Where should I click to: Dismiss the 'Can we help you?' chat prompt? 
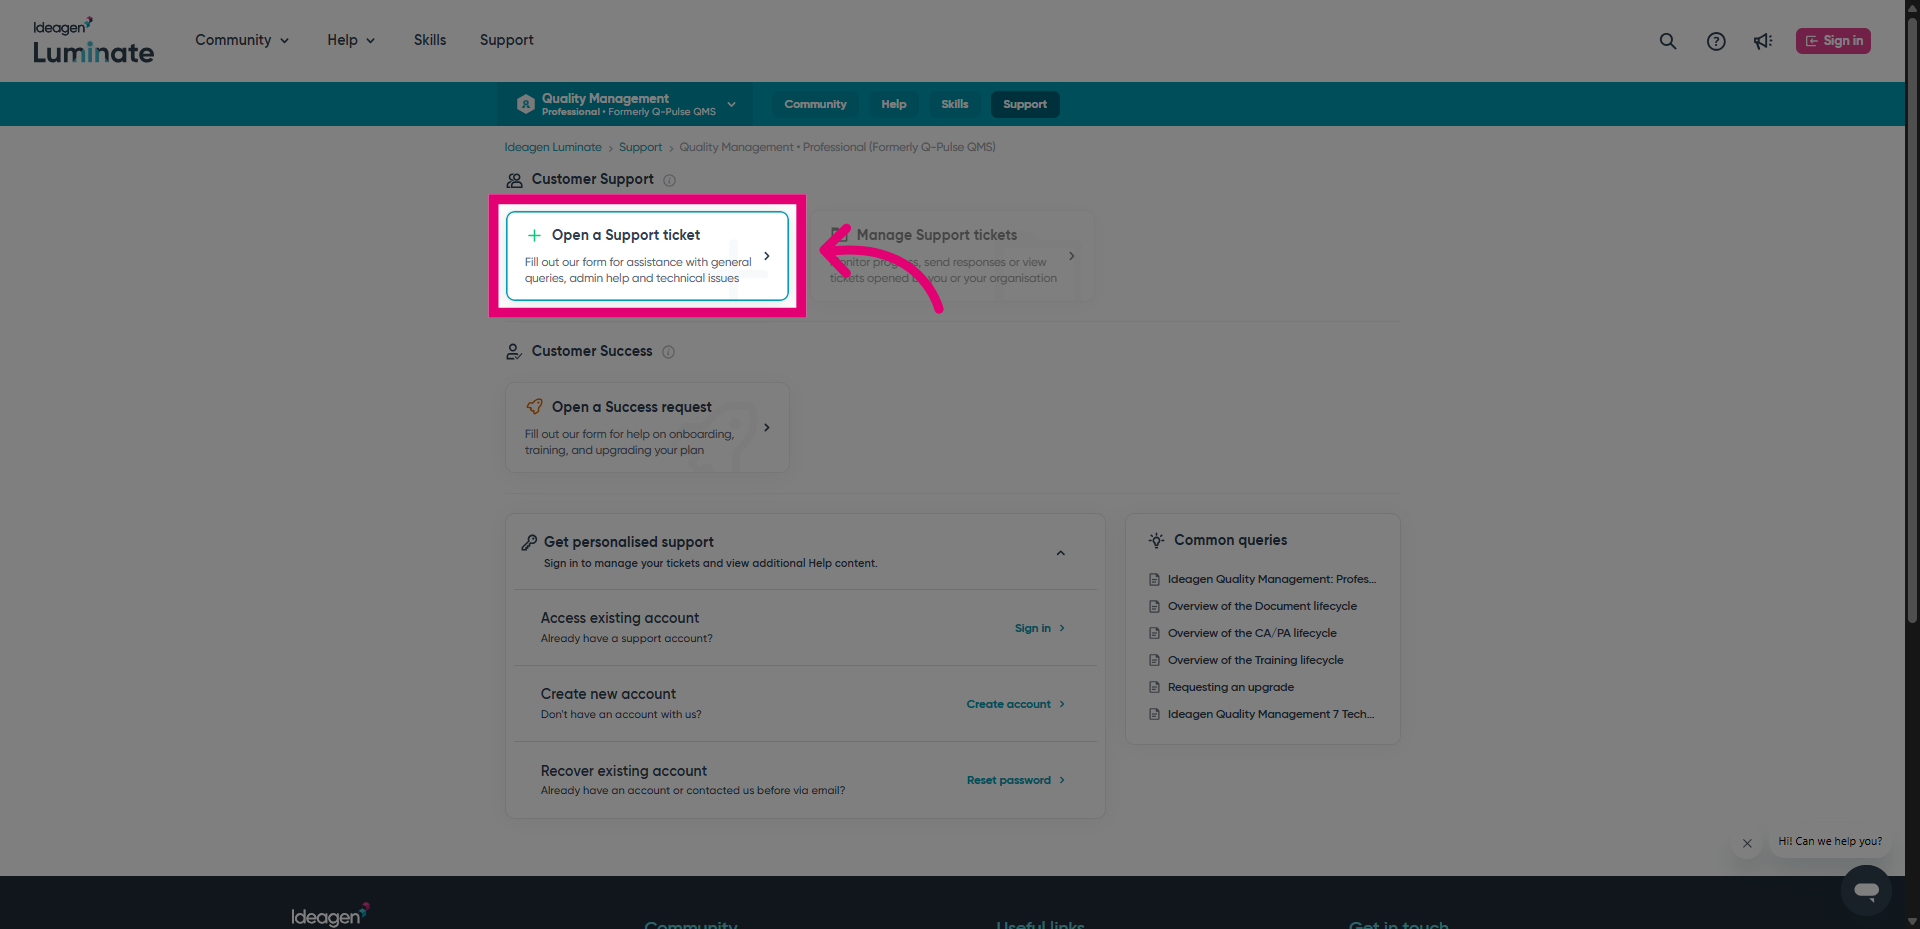(x=1747, y=843)
